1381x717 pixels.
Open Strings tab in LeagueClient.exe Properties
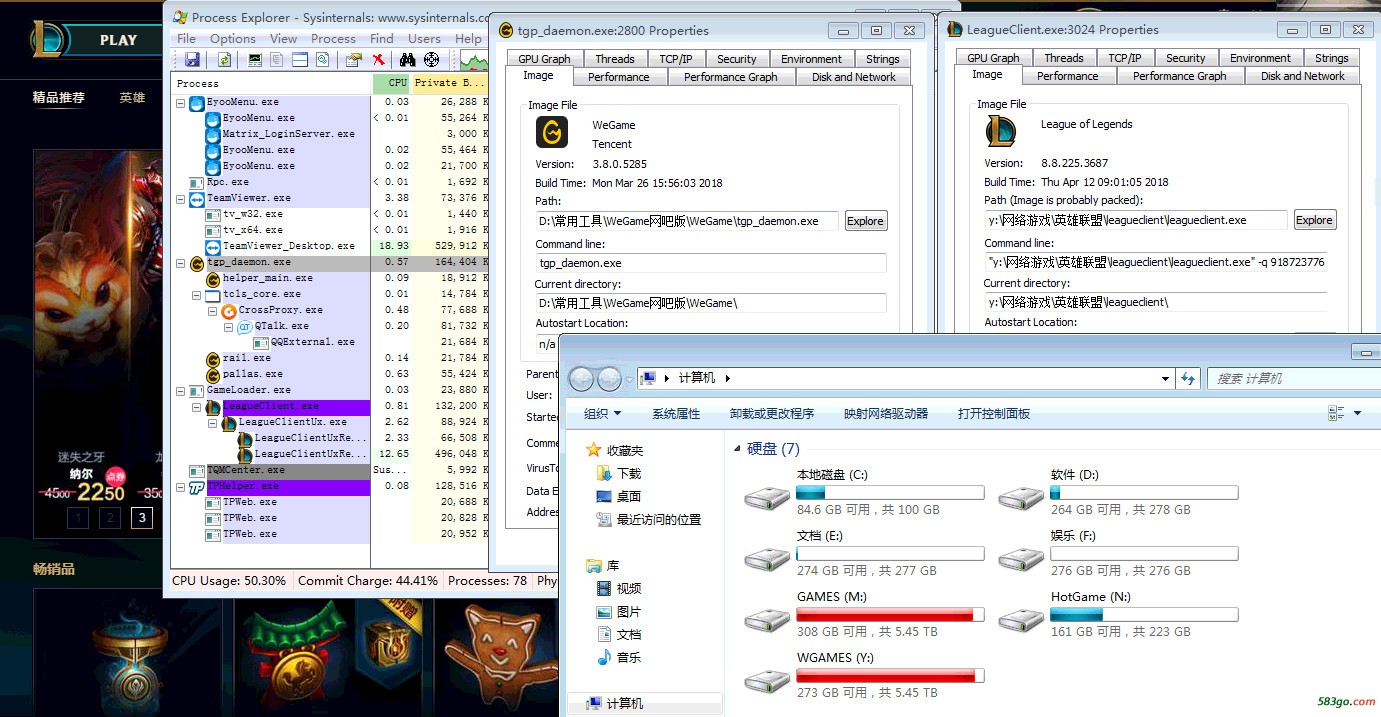[x=1331, y=58]
